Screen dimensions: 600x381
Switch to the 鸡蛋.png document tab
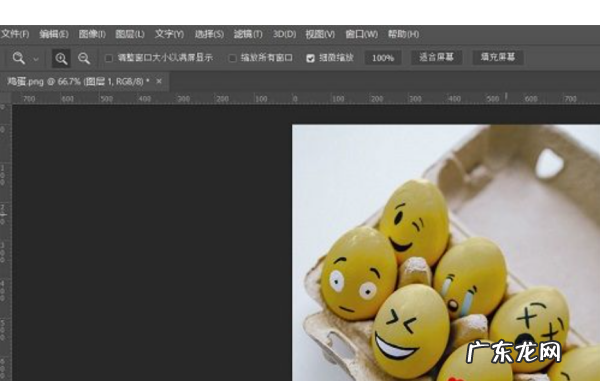tap(78, 81)
